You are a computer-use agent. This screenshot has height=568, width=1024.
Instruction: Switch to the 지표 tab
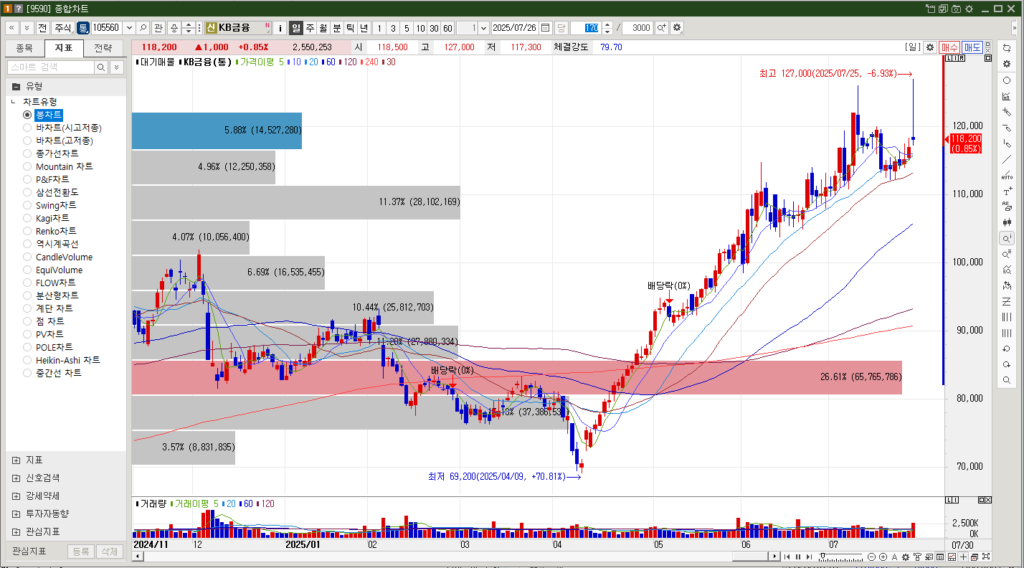point(63,48)
